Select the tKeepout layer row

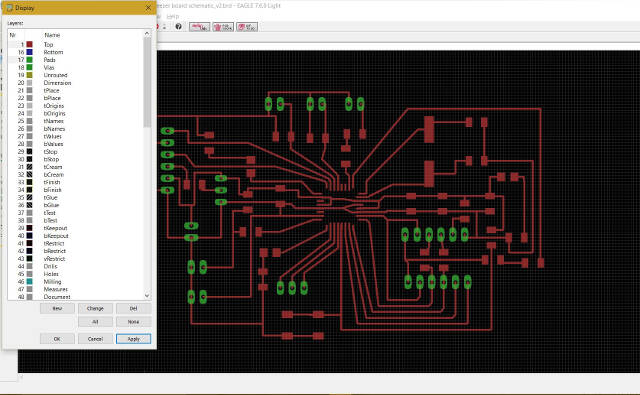(x=76, y=228)
